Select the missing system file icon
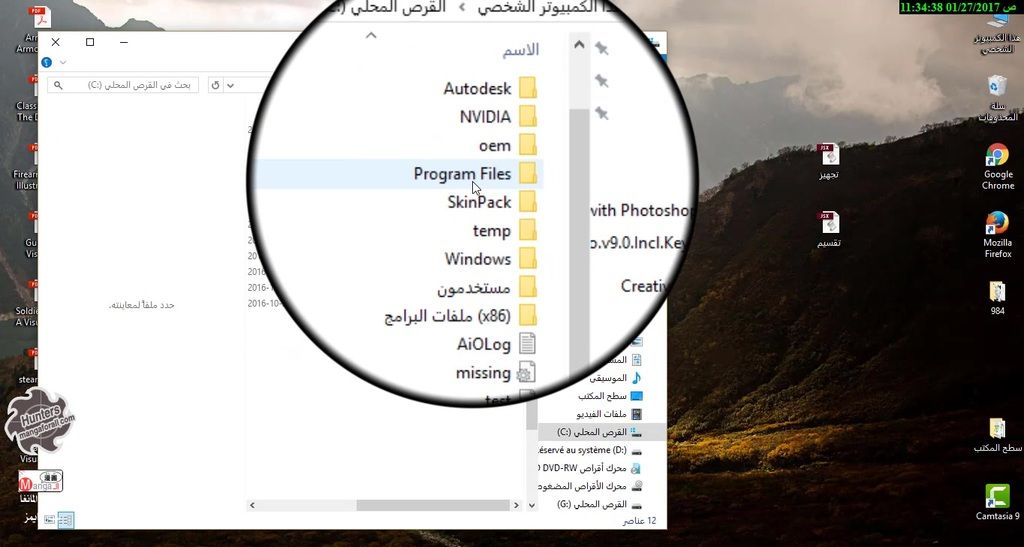Viewport: 1024px width, 547px height. [526, 373]
